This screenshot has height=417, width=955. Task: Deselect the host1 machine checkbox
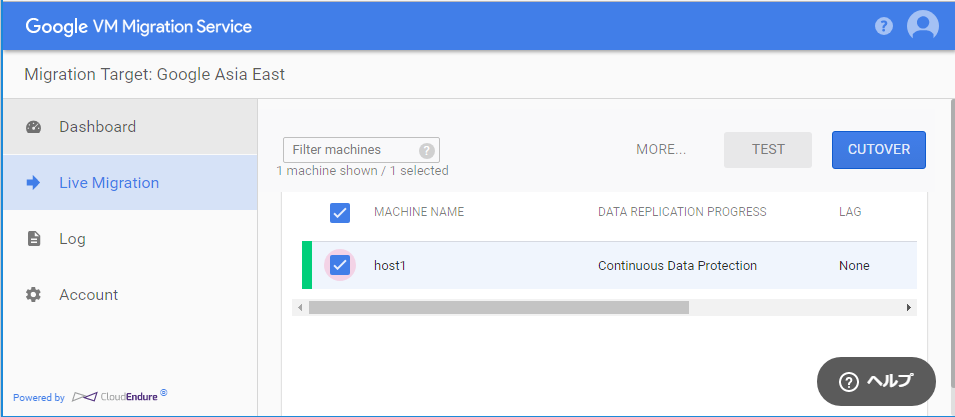(x=340, y=265)
